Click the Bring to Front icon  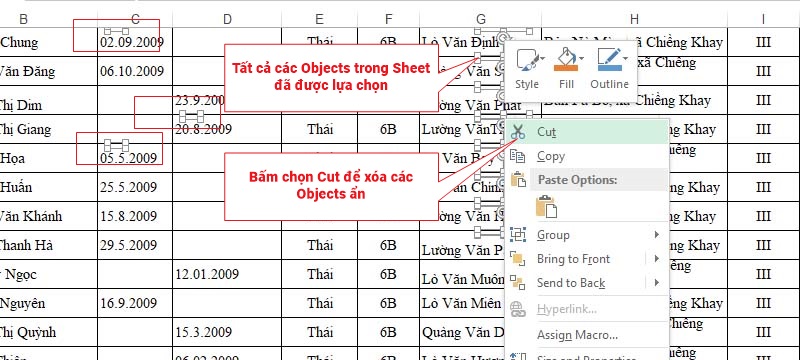[x=518, y=259]
